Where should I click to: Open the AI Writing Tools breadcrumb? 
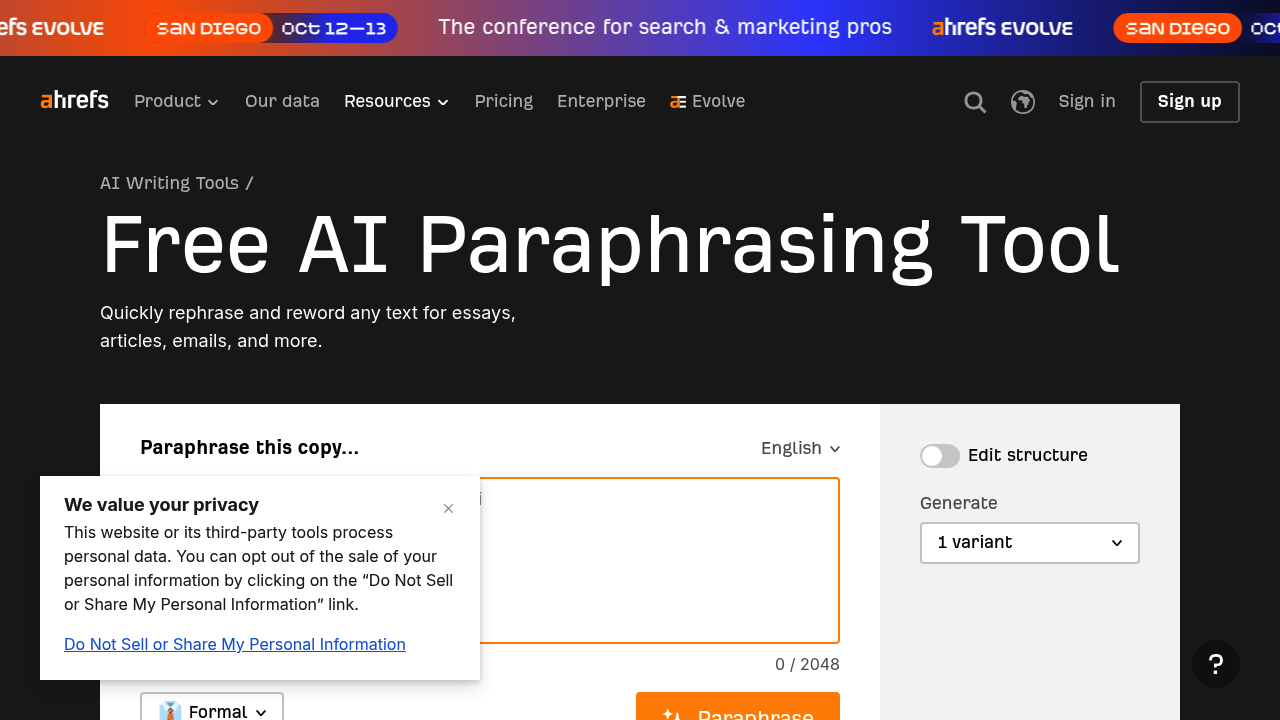tap(169, 183)
